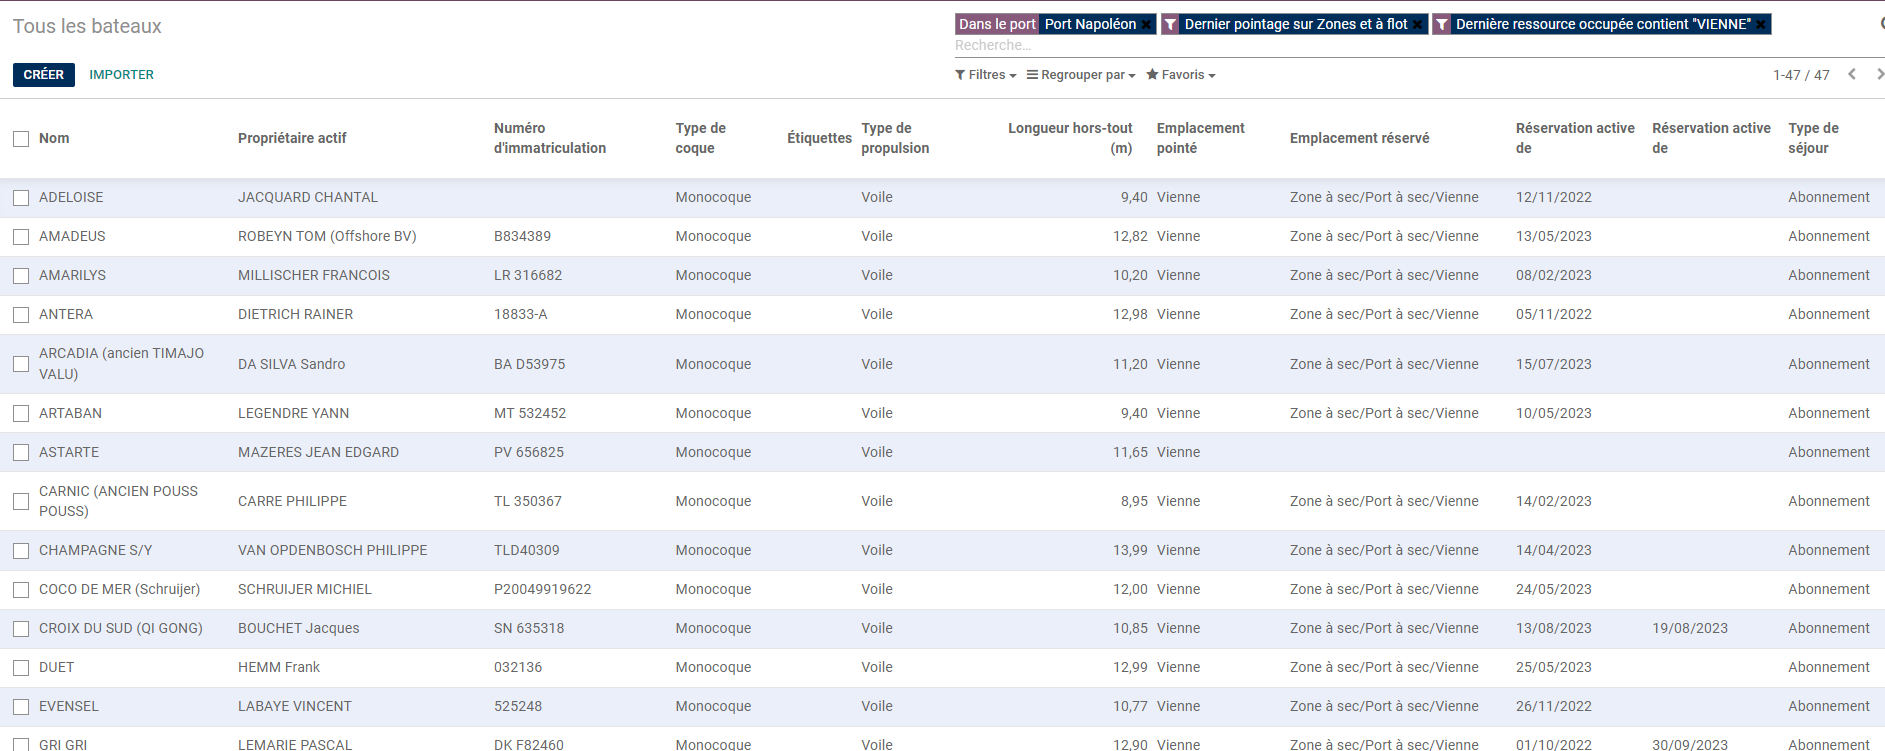Check the COCO DE MER row checkbox
The image size is (1885, 751).
(x=21, y=590)
